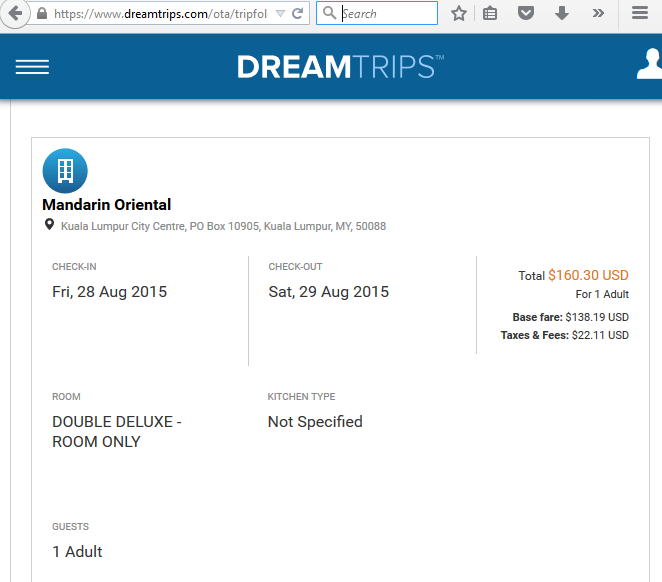Open the DreamTrips hamburger navigation menu
The width and height of the screenshot is (662, 582).
click(x=32, y=67)
